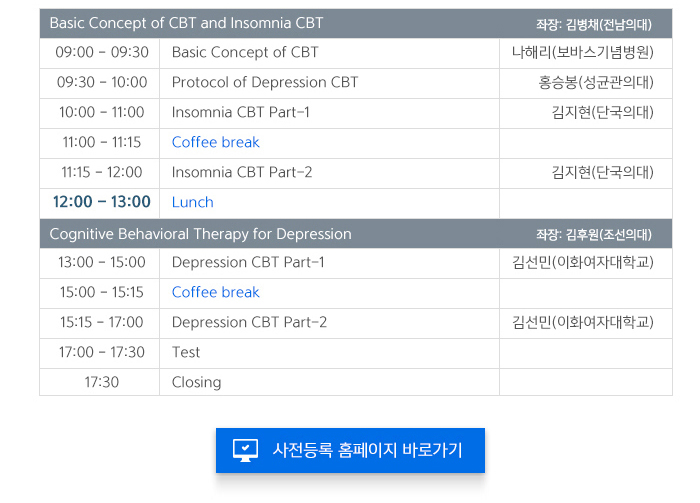Select Depression CBT Part-2 session
The height and width of the screenshot is (503, 700).
click(x=249, y=322)
